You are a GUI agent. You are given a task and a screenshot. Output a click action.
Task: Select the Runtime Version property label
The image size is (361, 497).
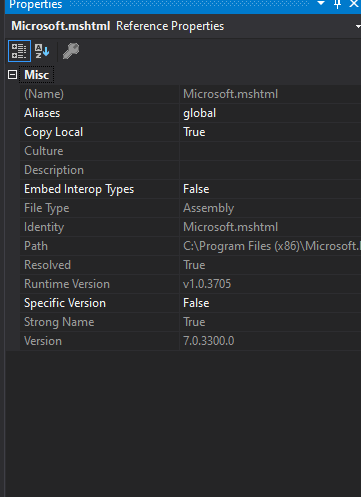(67, 284)
